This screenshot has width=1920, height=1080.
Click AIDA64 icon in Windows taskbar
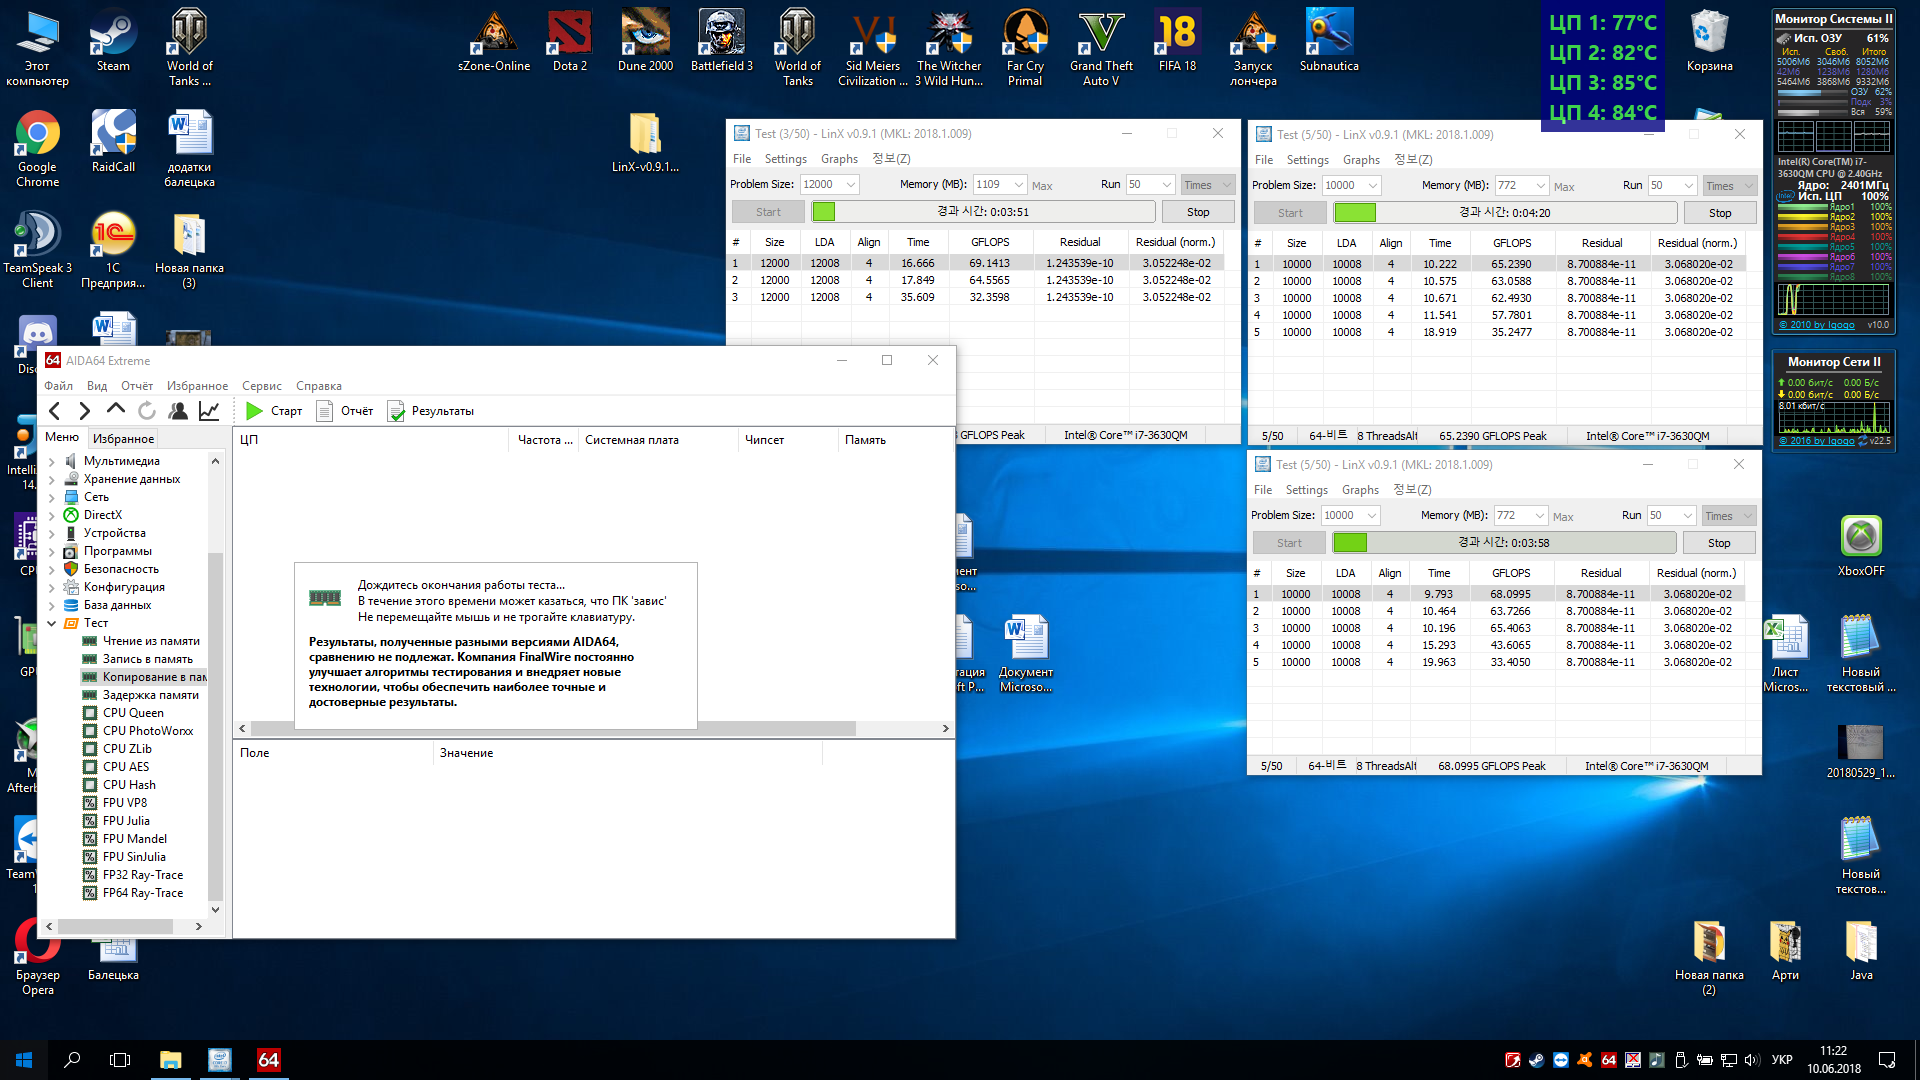coord(269,1060)
